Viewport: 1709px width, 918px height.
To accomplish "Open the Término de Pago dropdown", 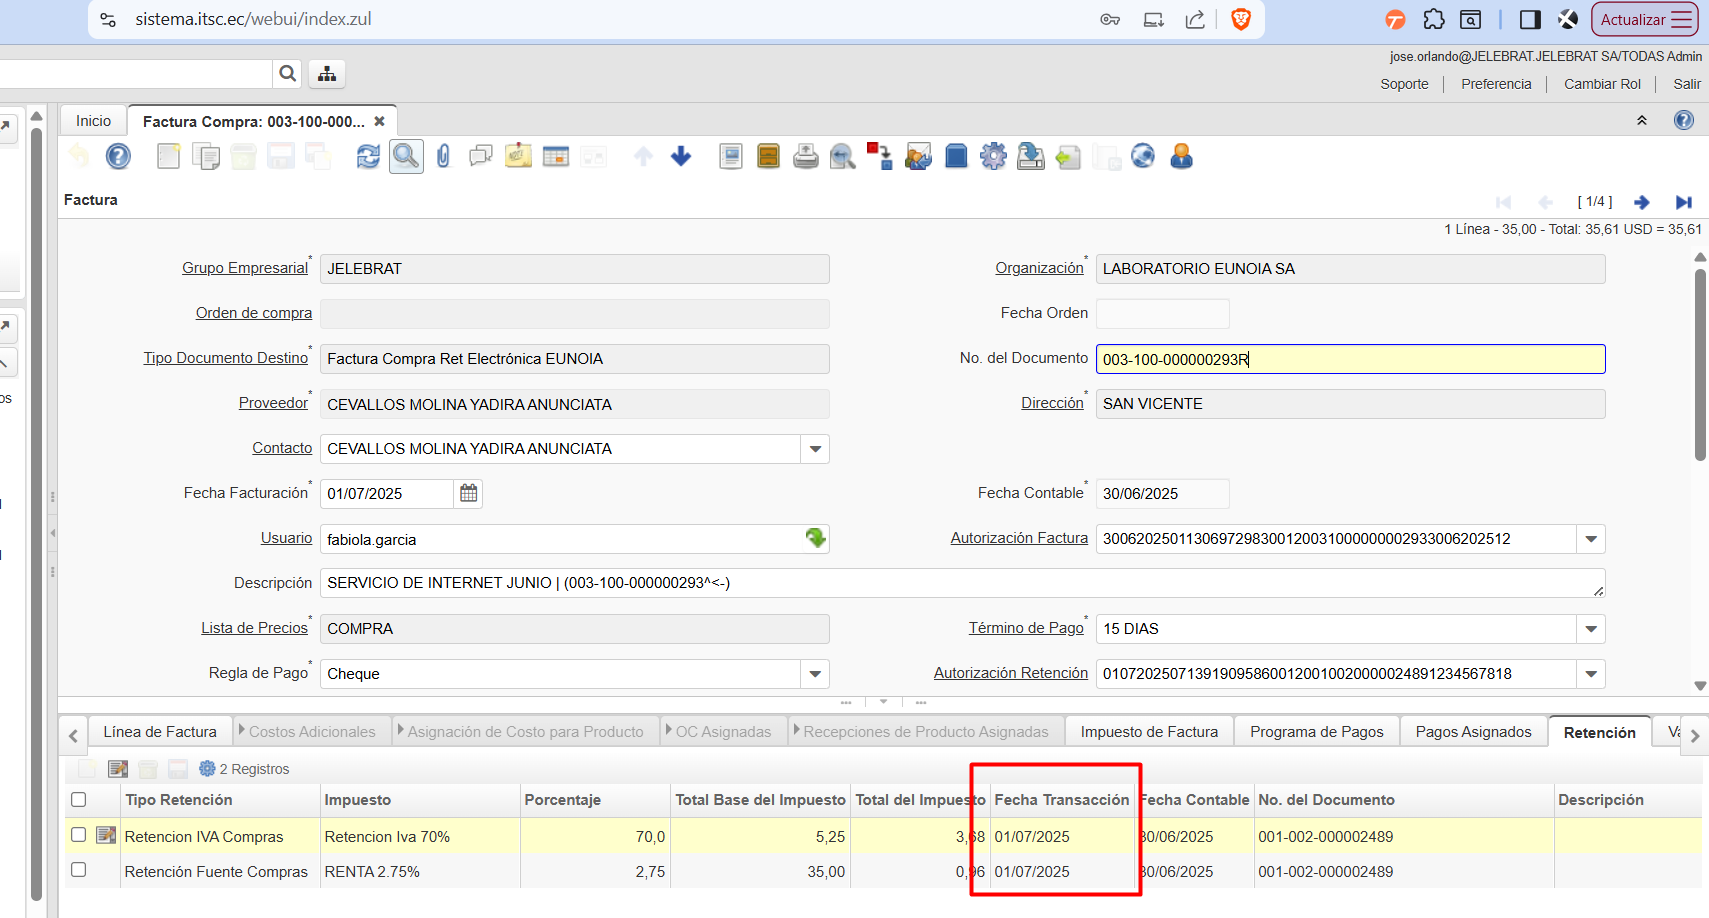I will click(1590, 629).
